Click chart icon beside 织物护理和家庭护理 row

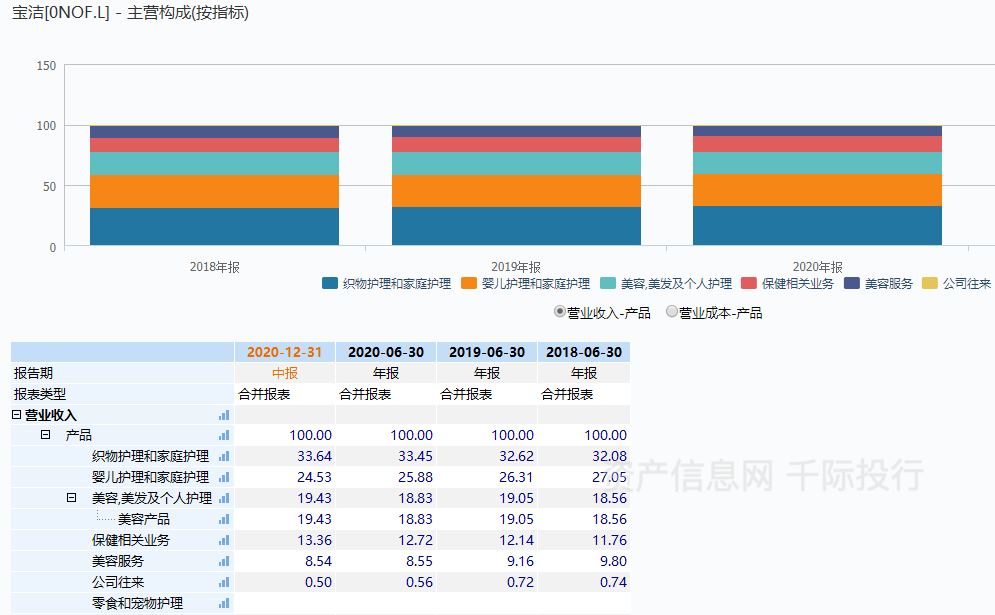pyautogui.click(x=224, y=456)
